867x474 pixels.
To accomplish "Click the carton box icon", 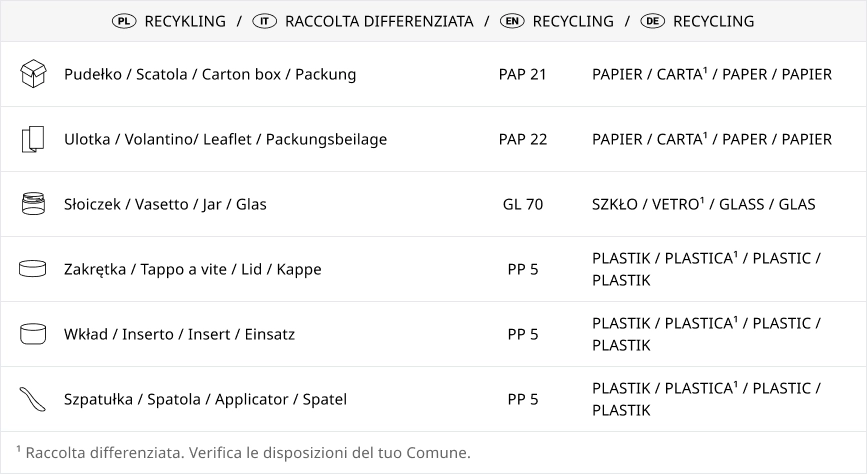I will click(33, 74).
